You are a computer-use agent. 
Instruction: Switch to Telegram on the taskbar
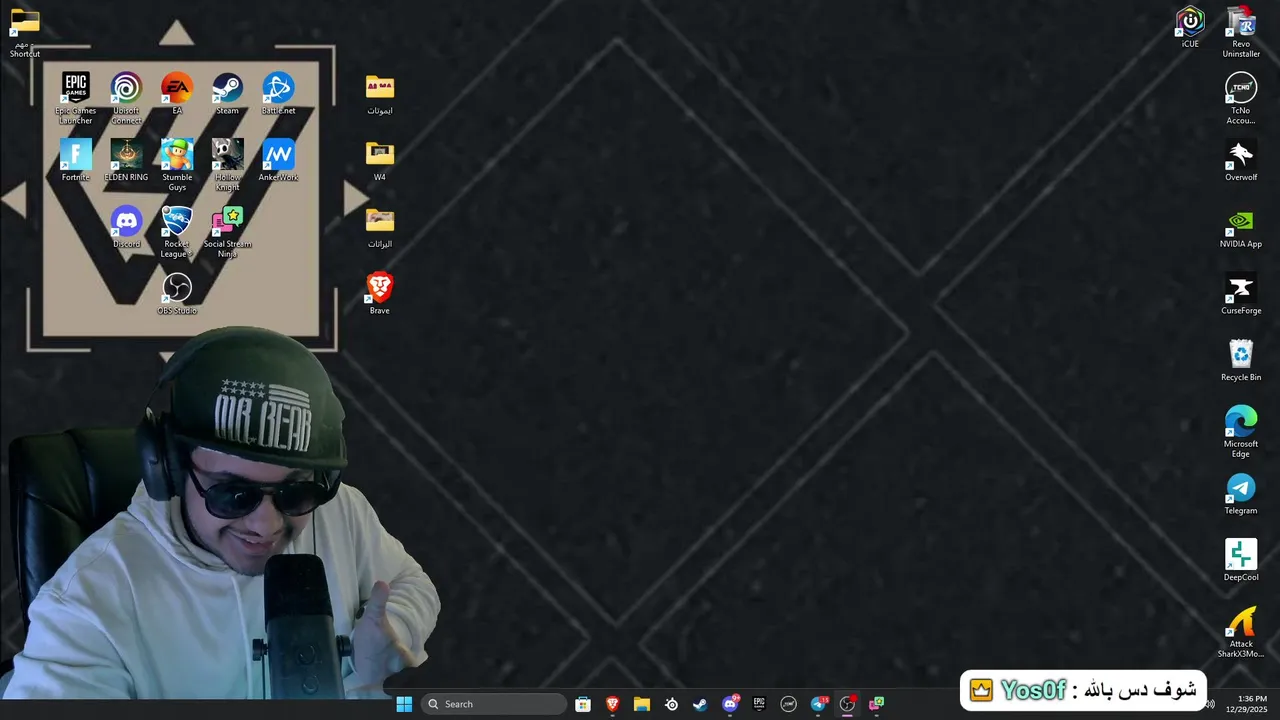coord(818,704)
